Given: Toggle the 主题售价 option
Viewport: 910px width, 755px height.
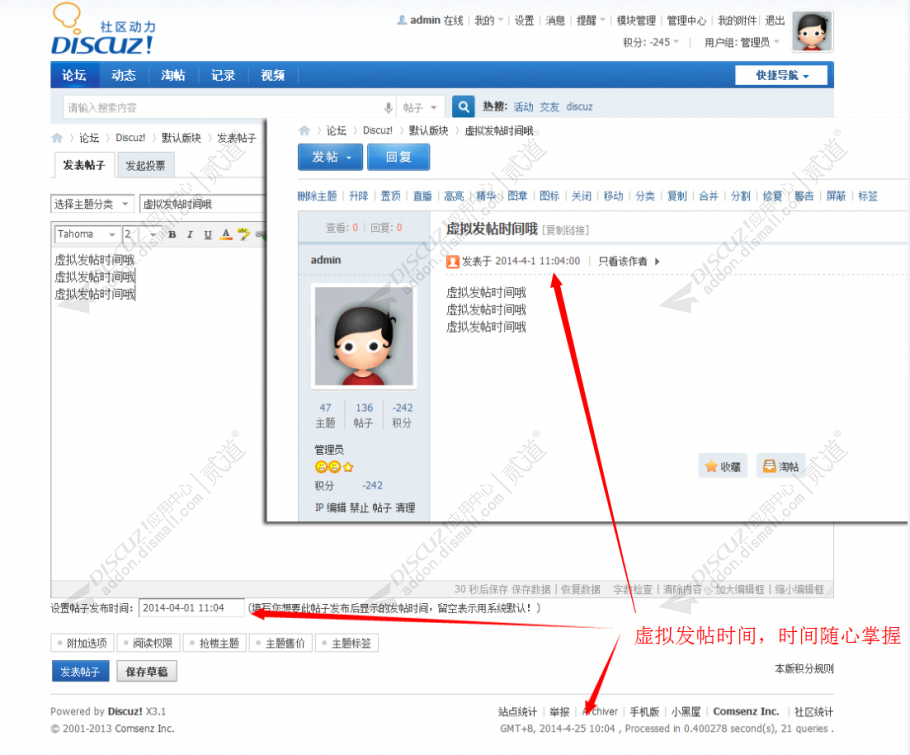Looking at the screenshot, I should click(x=280, y=643).
